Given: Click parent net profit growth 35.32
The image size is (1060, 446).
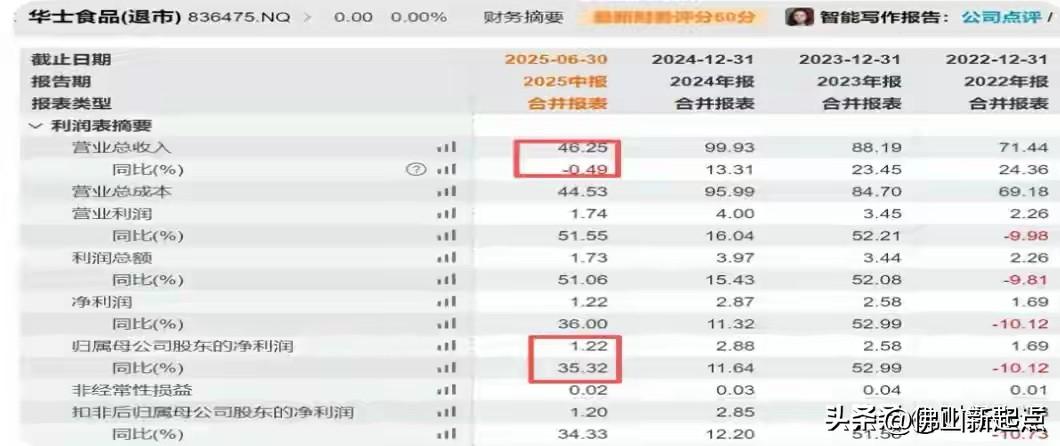Looking at the screenshot, I should 584,368.
